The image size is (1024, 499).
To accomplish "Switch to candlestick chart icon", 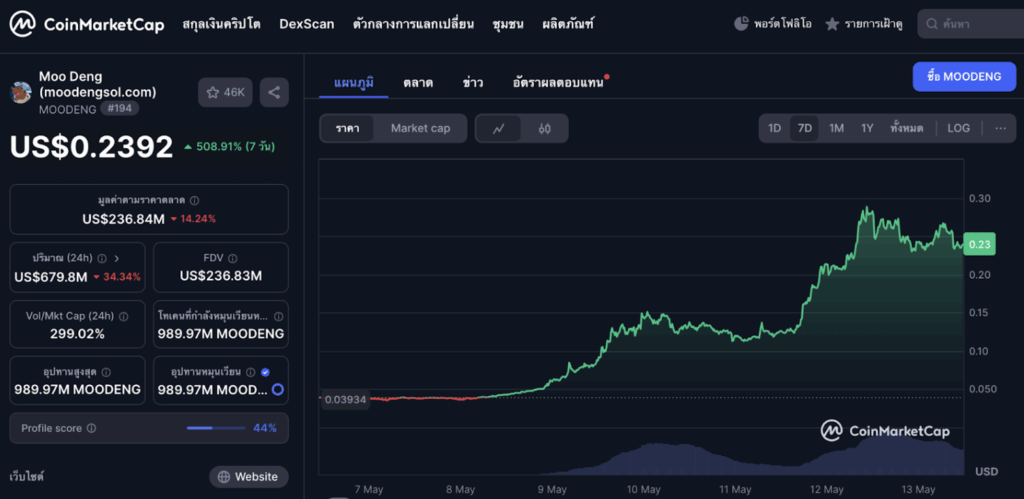I will point(545,128).
